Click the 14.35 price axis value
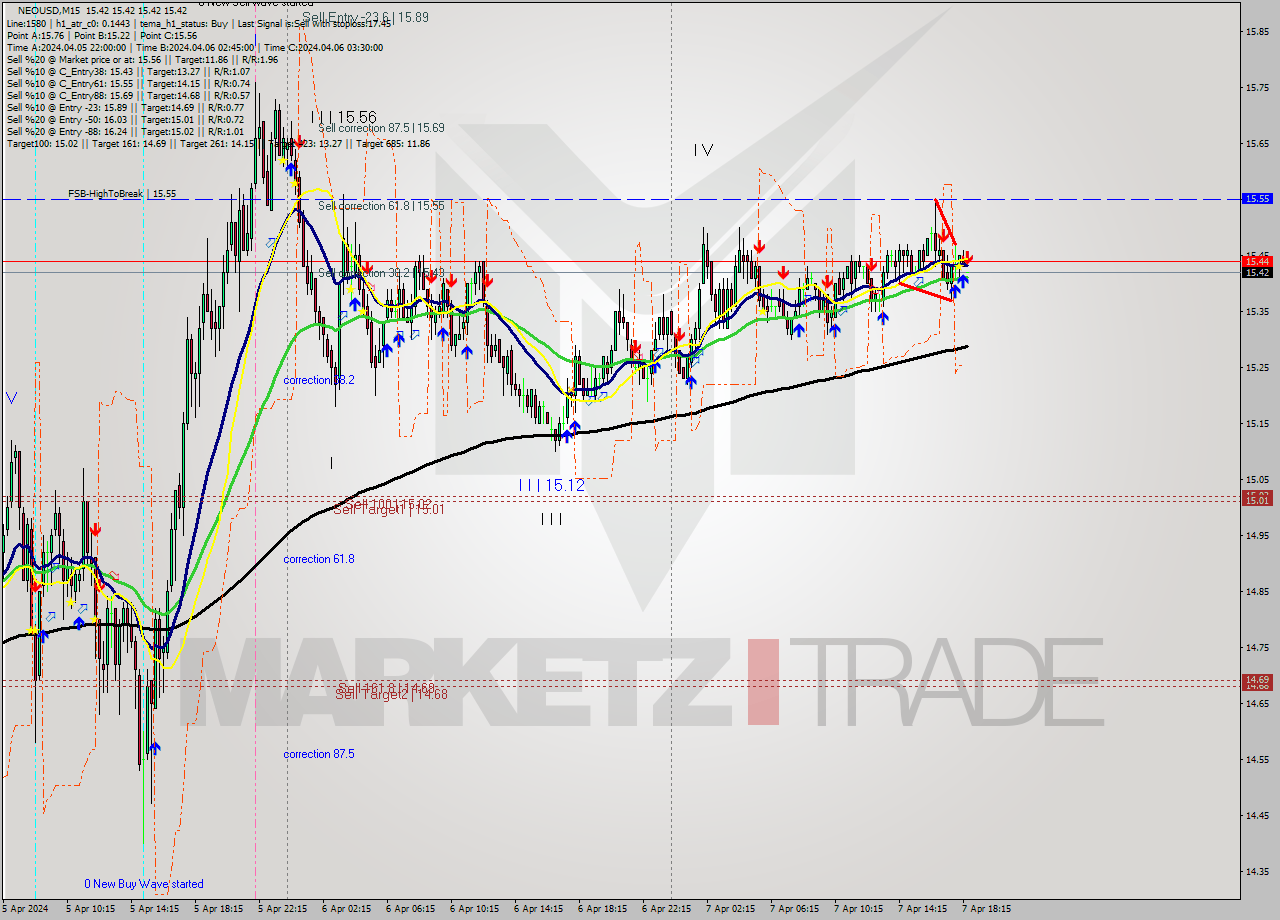Screen dimensions: 1280x920 point(1256,872)
